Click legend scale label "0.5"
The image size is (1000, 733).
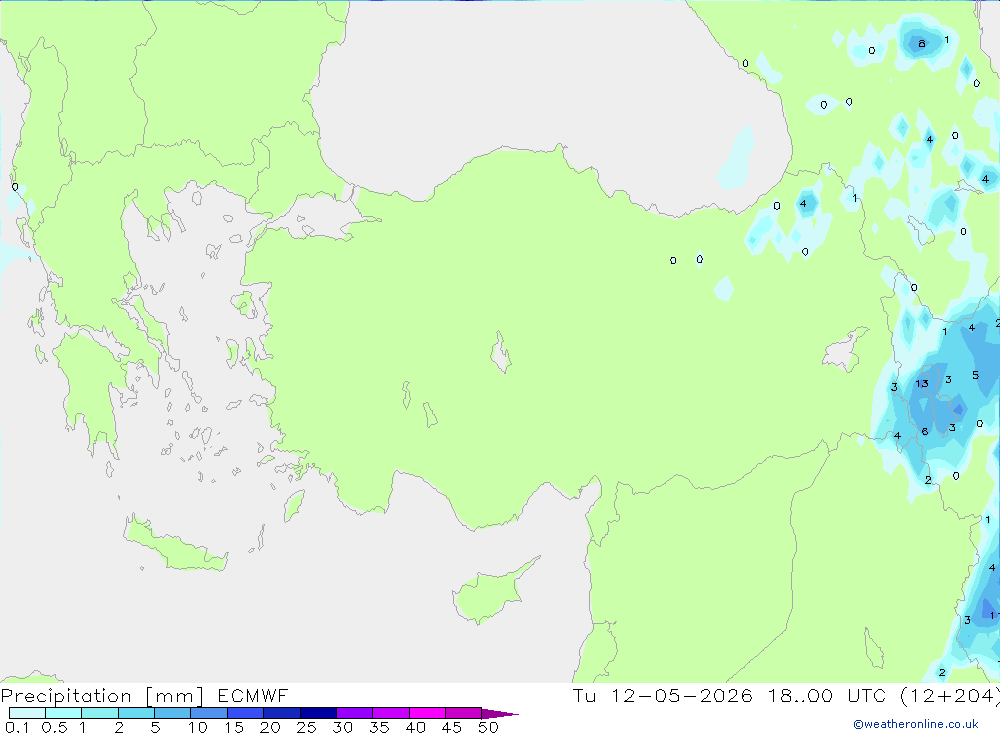pos(54,727)
